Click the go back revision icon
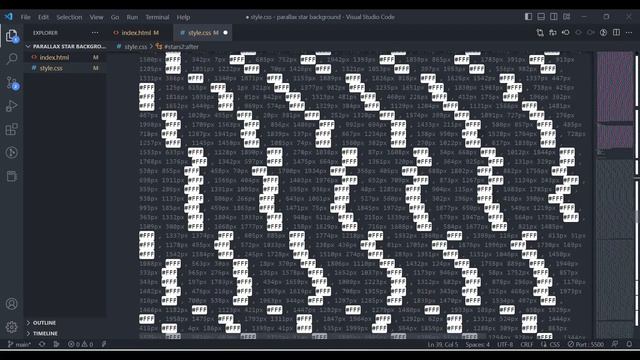The image size is (640, 360). tap(566, 33)
